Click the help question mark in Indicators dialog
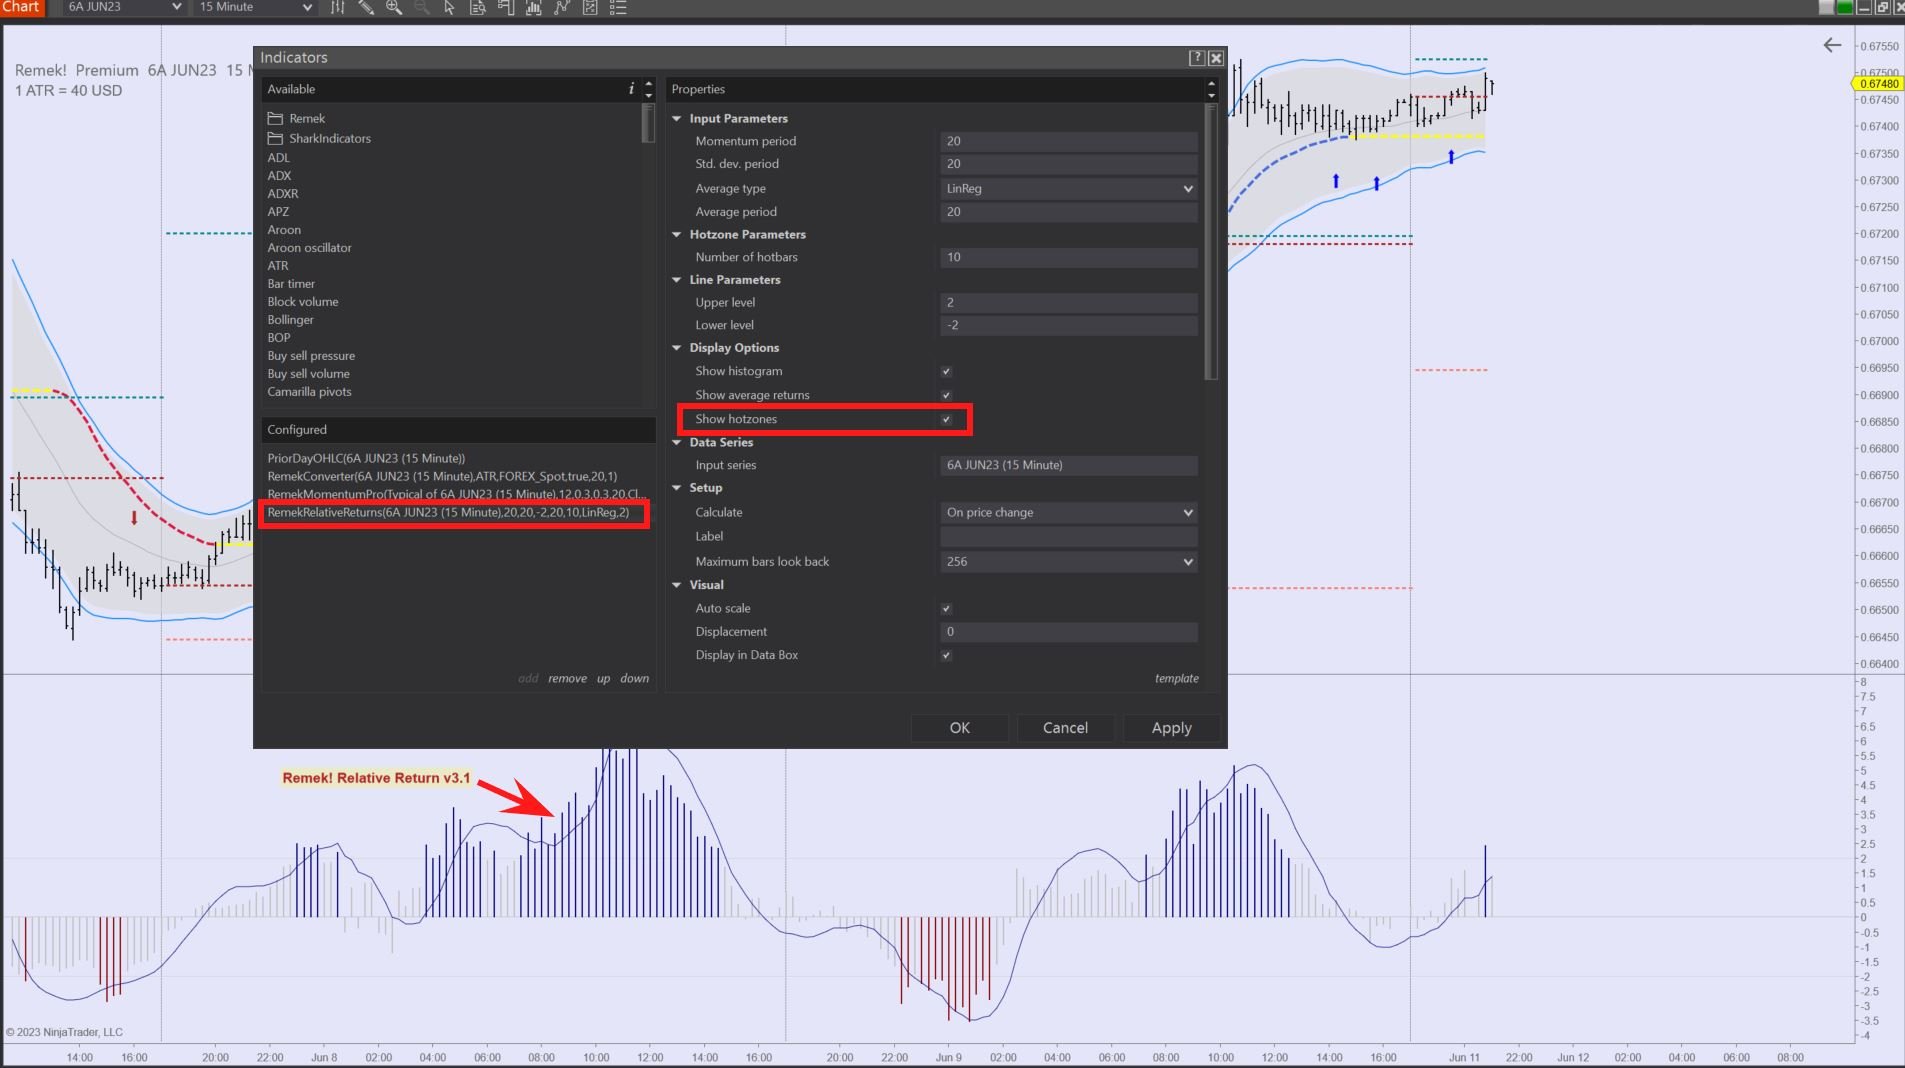The width and height of the screenshot is (1905, 1068). (x=1196, y=58)
